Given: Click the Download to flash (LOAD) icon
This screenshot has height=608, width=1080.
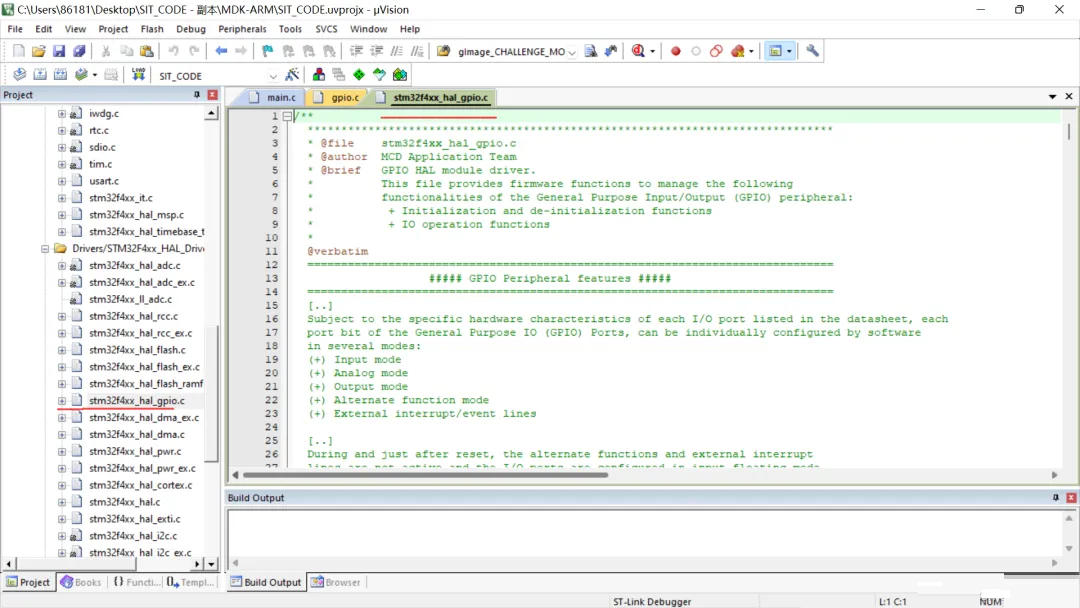Looking at the screenshot, I should [138, 75].
